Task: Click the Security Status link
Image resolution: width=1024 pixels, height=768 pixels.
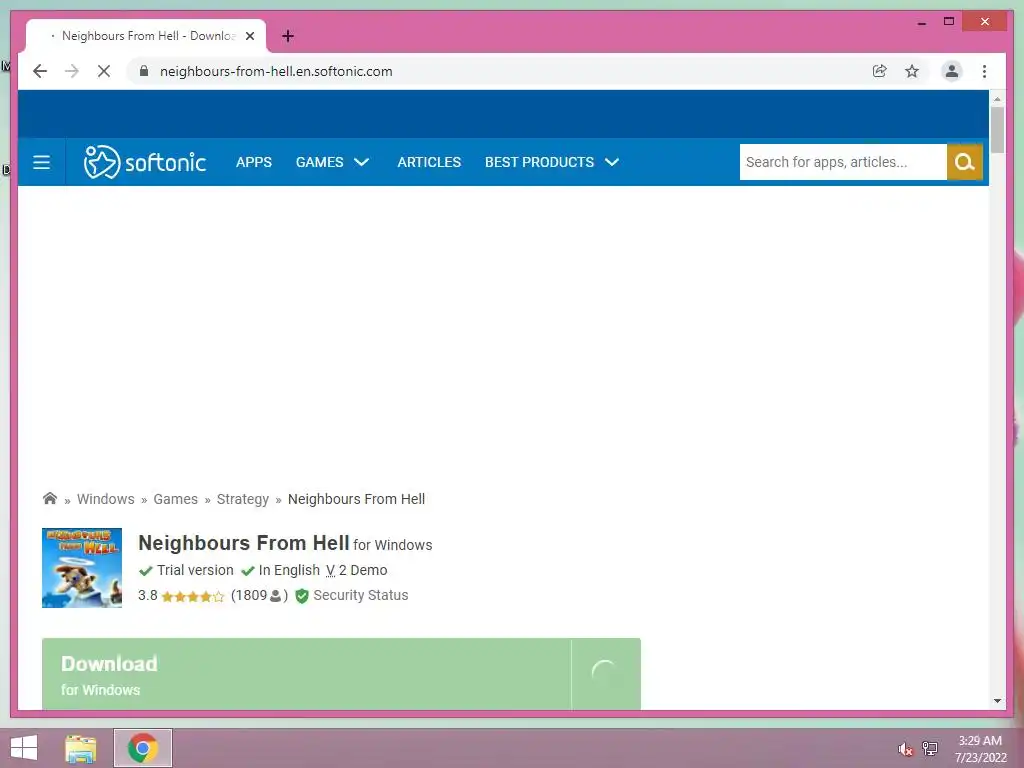Action: 360,595
